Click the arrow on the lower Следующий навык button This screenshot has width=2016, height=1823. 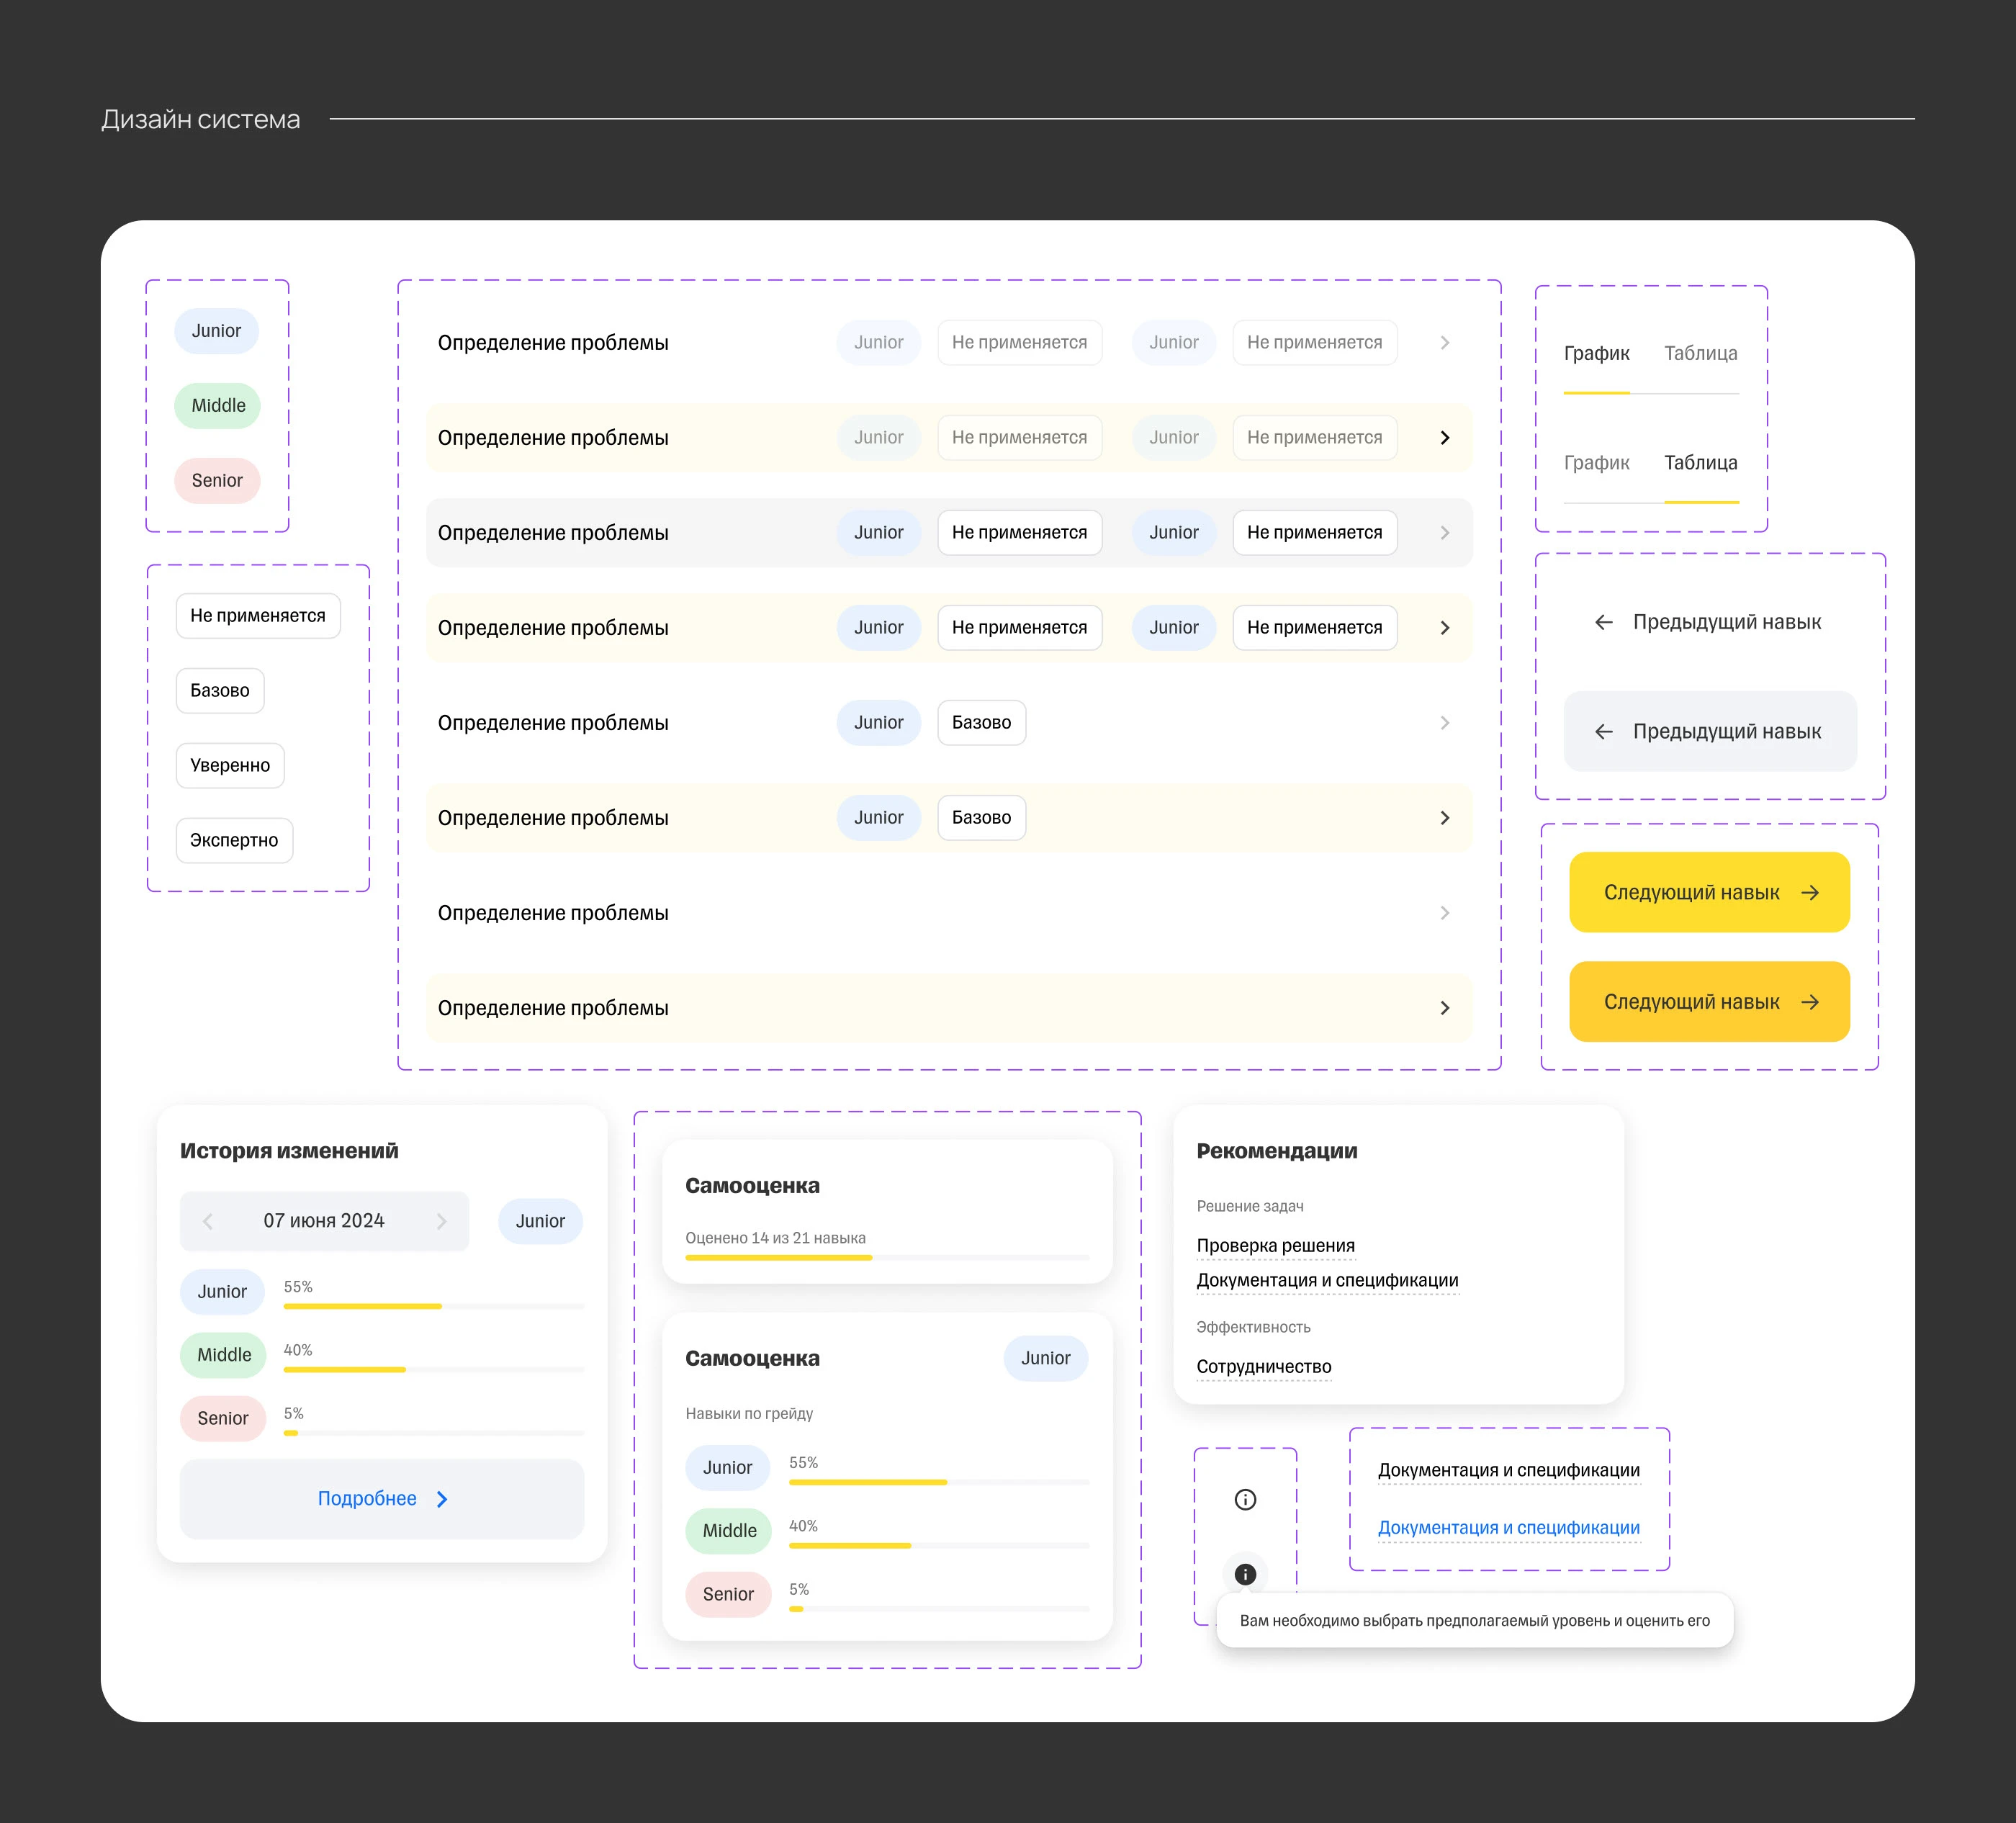coord(1810,1002)
